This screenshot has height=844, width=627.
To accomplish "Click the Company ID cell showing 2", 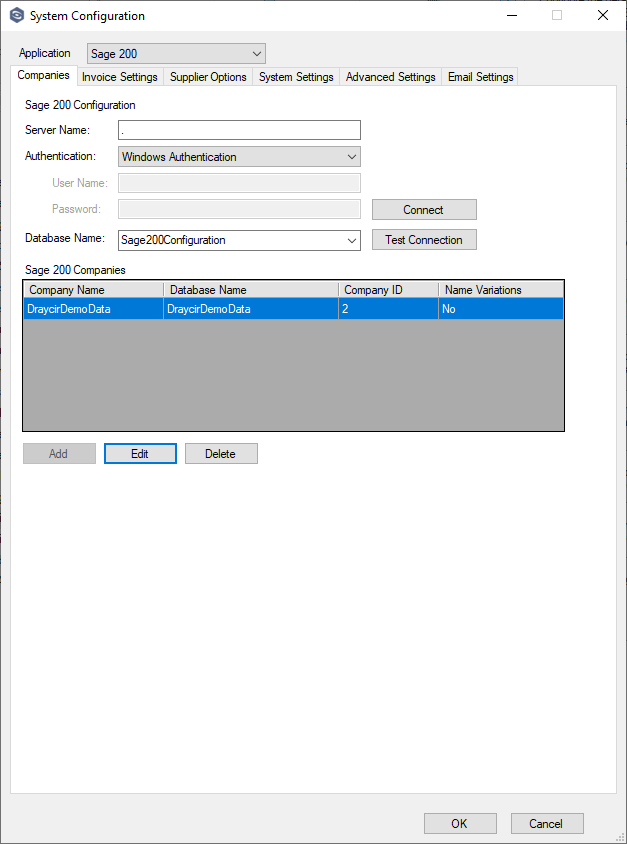I will point(389,309).
